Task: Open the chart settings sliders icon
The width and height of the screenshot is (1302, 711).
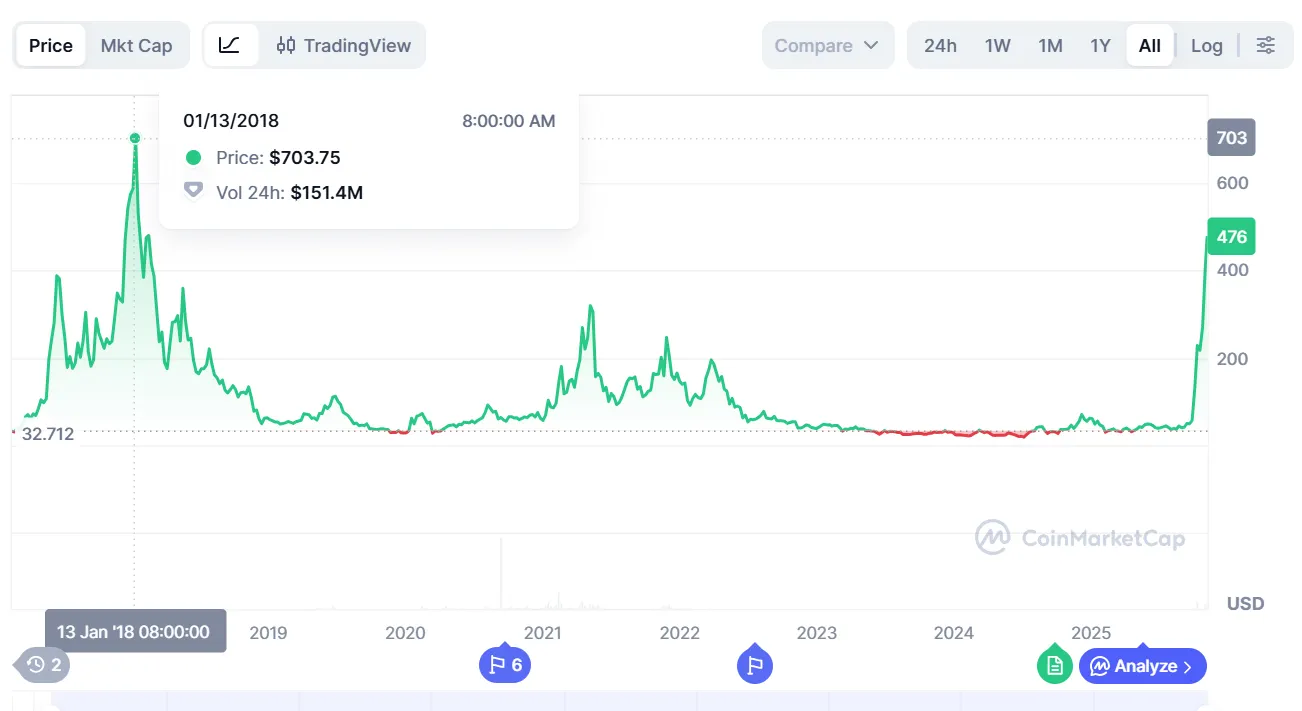Action: point(1266,45)
